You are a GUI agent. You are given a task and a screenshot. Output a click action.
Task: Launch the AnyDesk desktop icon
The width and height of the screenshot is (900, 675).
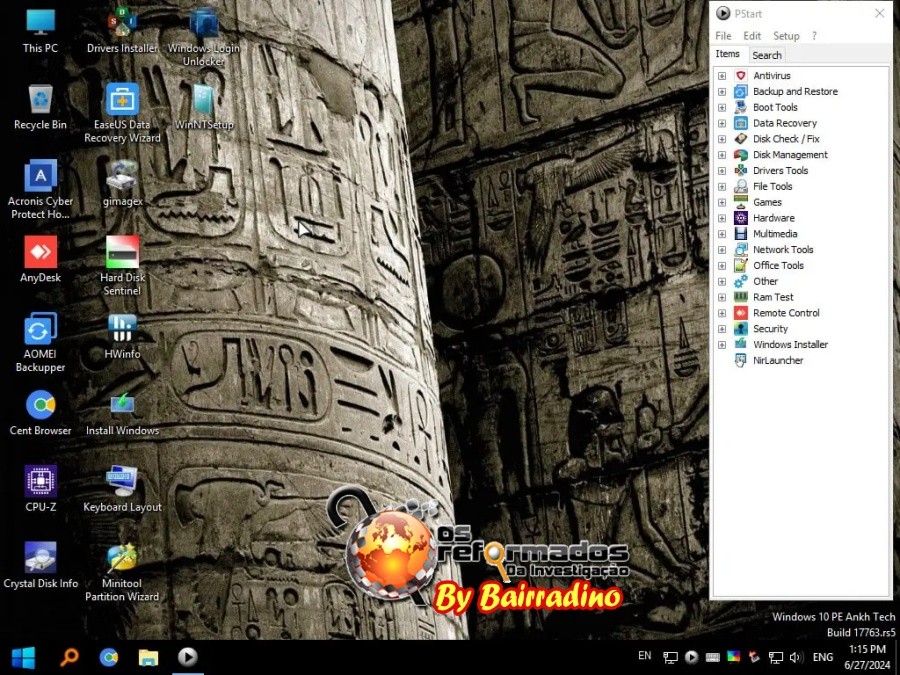pos(40,259)
